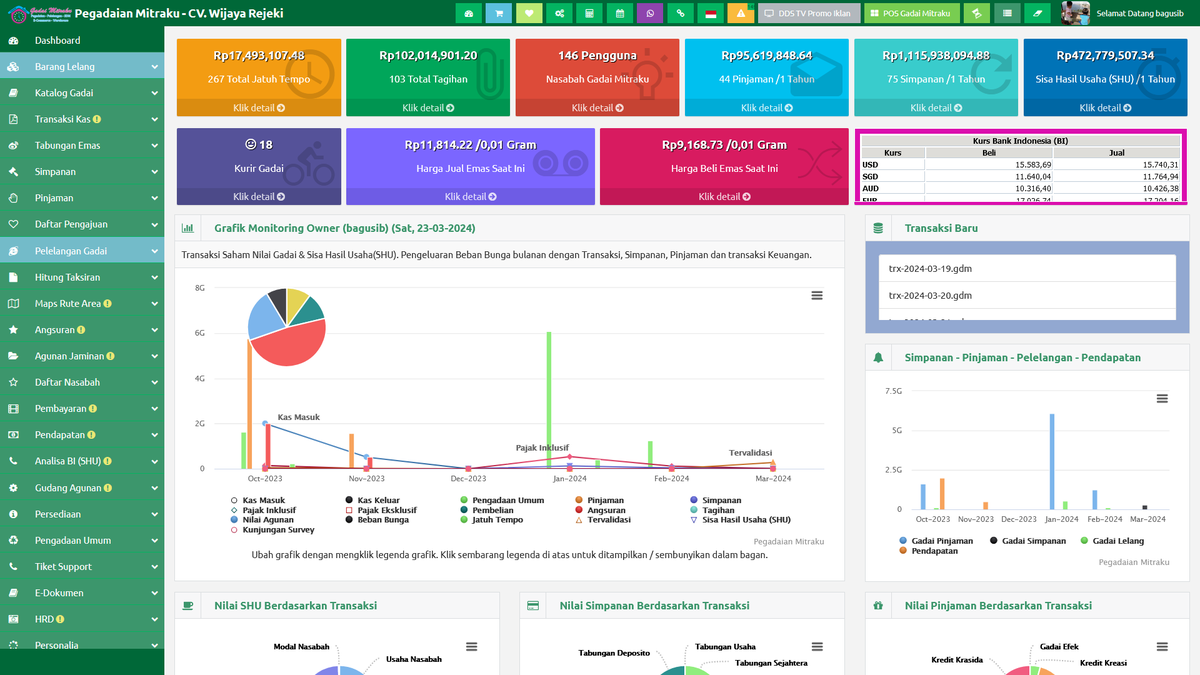Toggle Kas Keluar legend series
This screenshot has height=675, width=1200.
click(372, 500)
